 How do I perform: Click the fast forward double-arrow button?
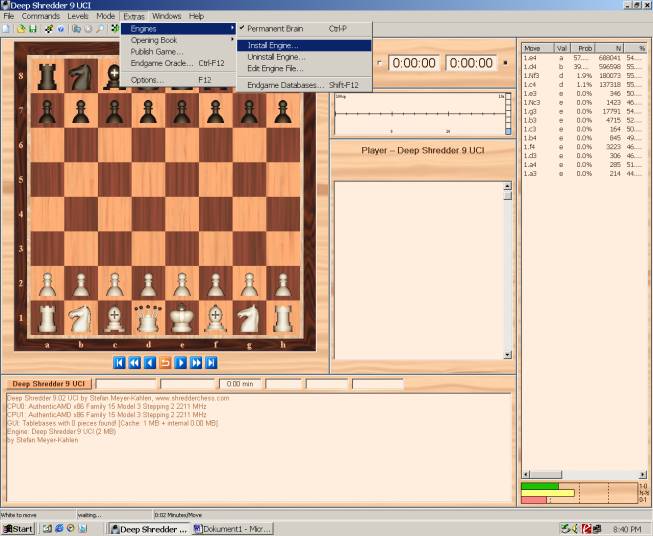196,363
